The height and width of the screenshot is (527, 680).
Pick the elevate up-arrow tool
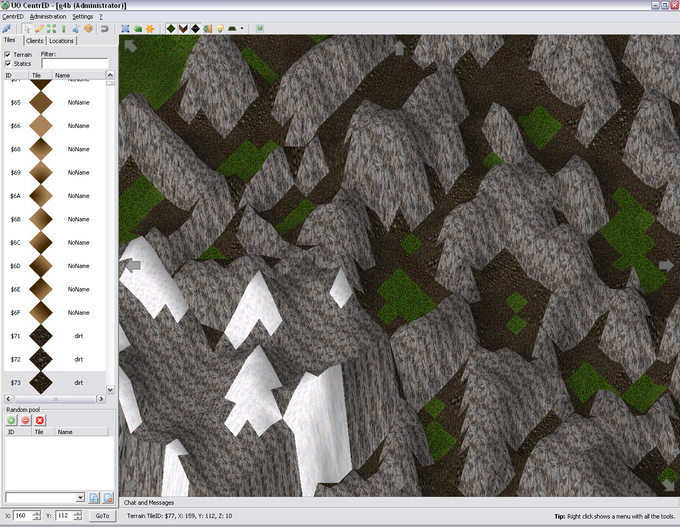(x=64, y=28)
